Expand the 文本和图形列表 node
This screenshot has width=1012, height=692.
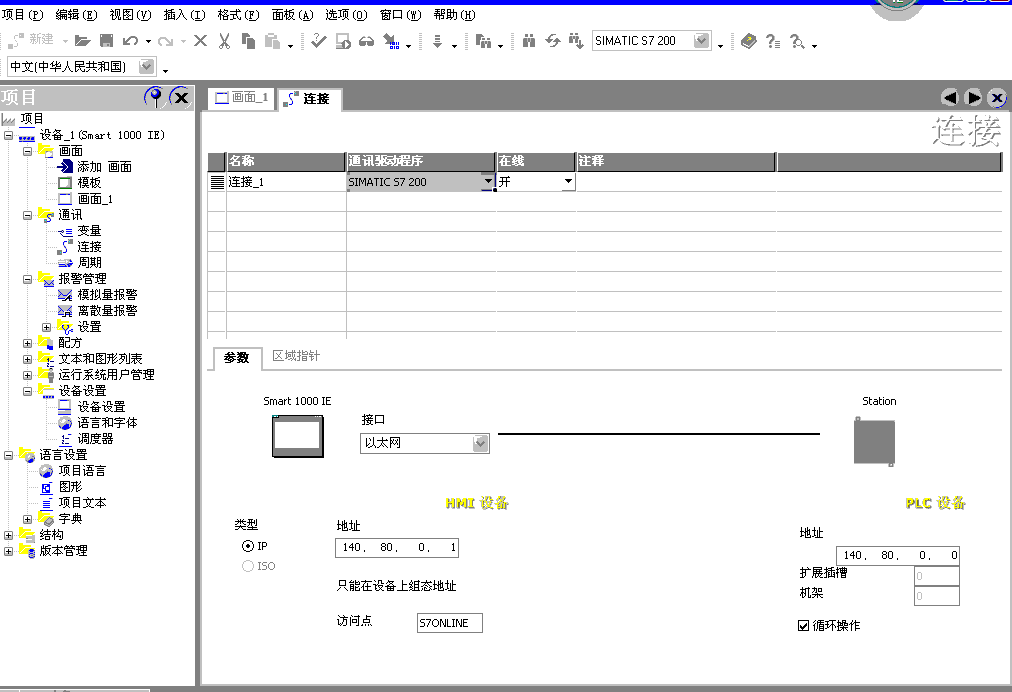tap(27, 359)
